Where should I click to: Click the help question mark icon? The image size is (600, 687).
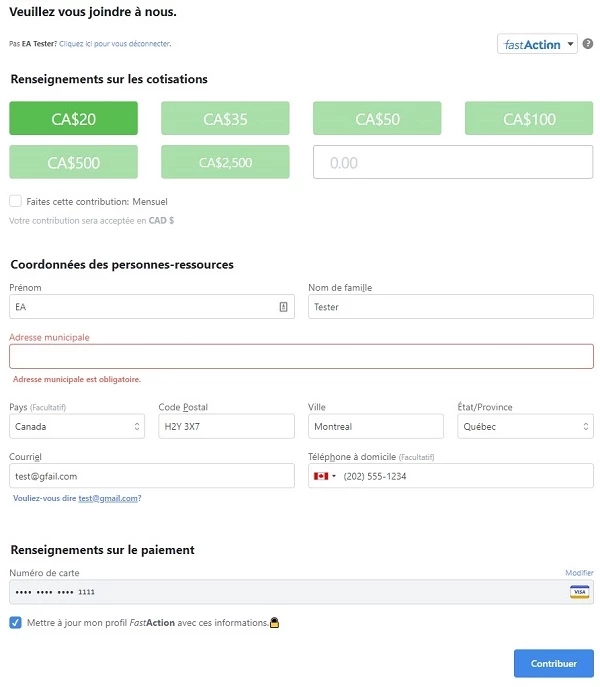[588, 44]
